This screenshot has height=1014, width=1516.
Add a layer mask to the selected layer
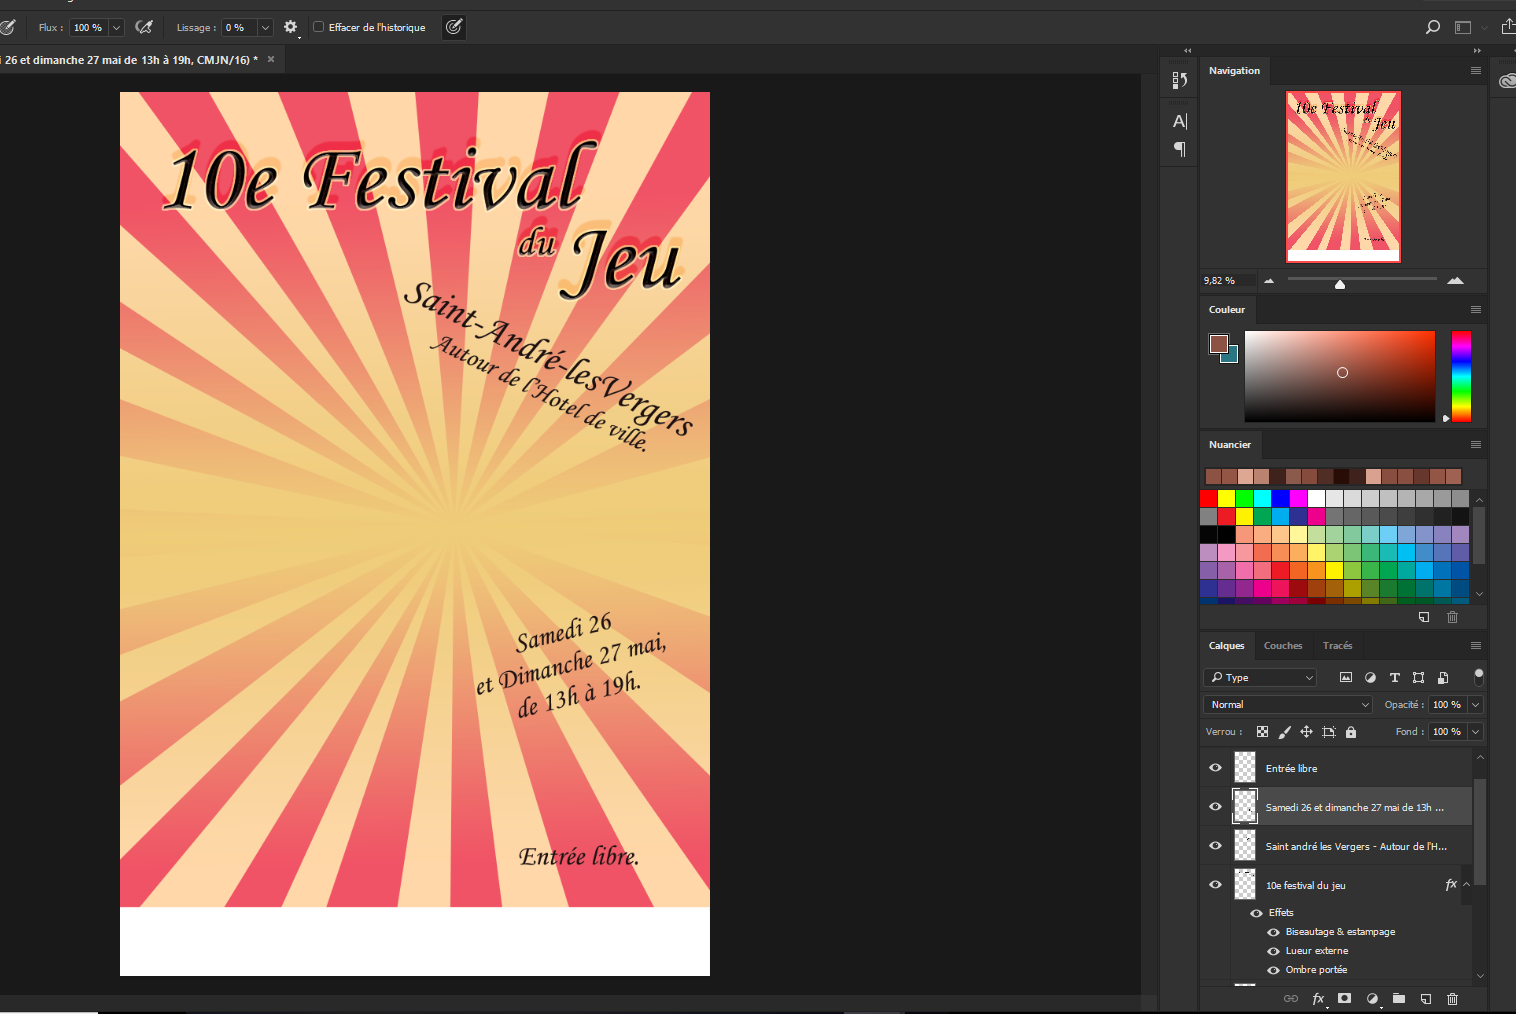(1345, 998)
